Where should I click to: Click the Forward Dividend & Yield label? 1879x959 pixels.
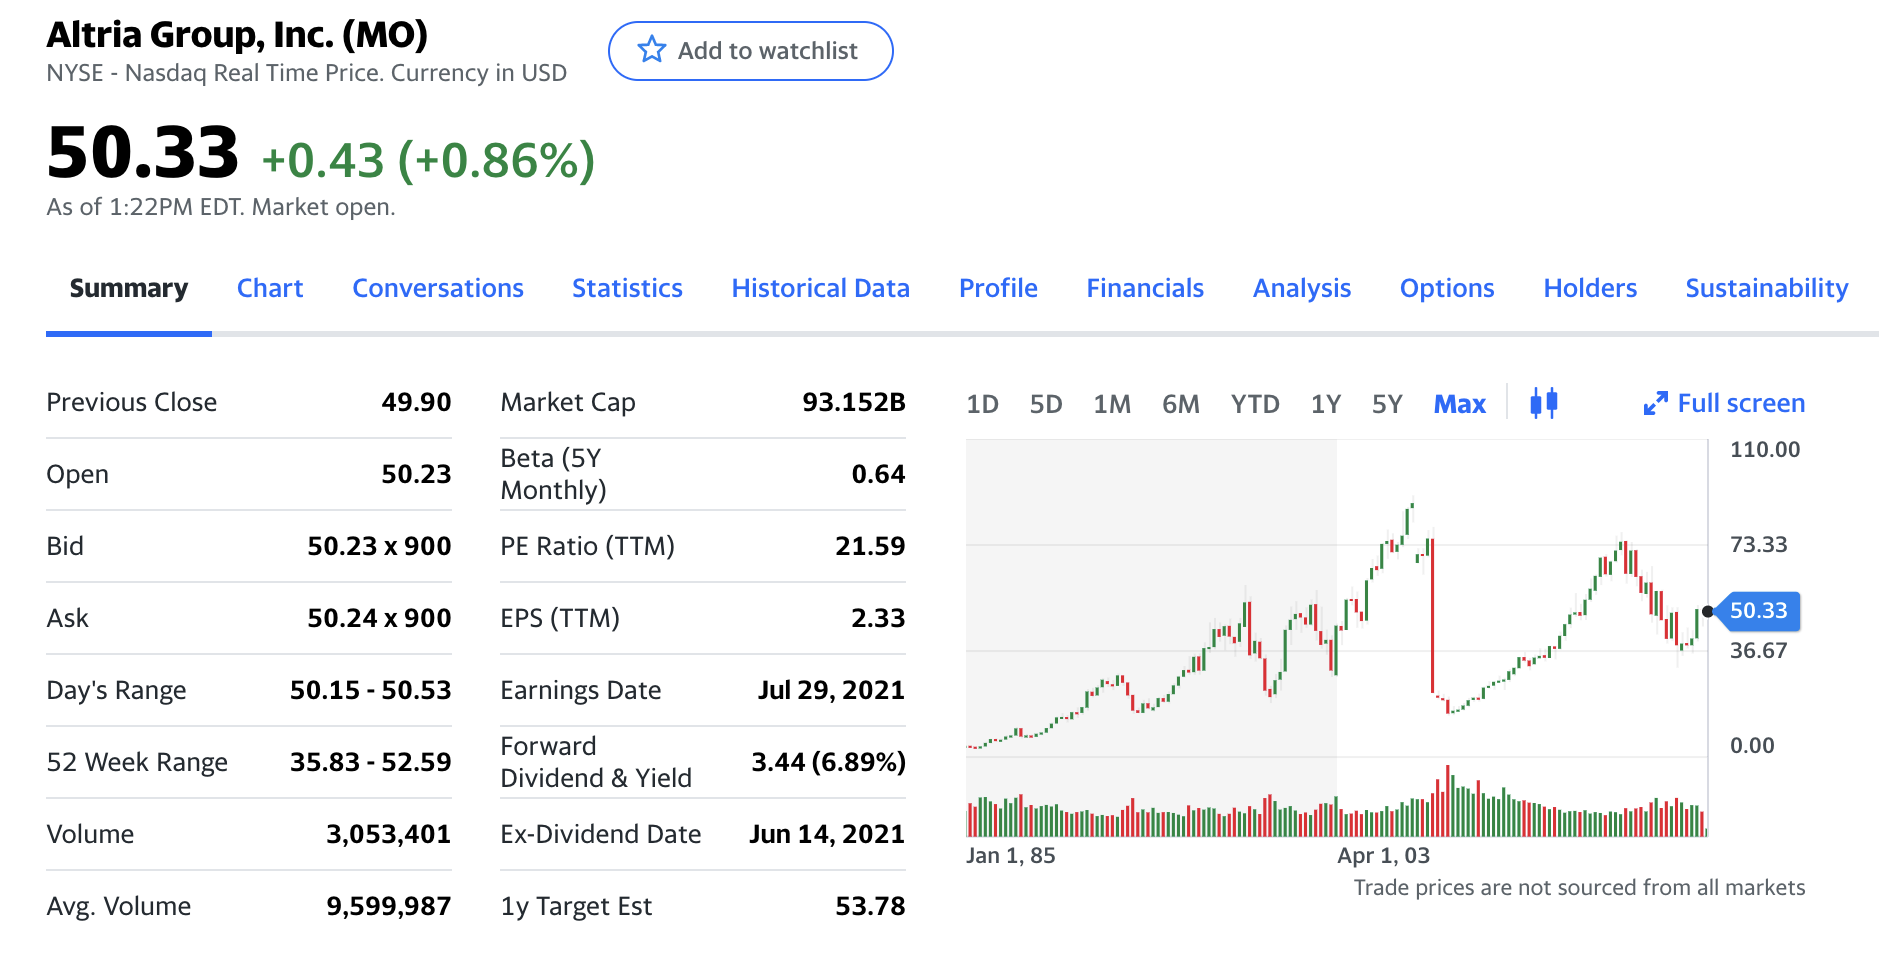pyautogui.click(x=596, y=762)
